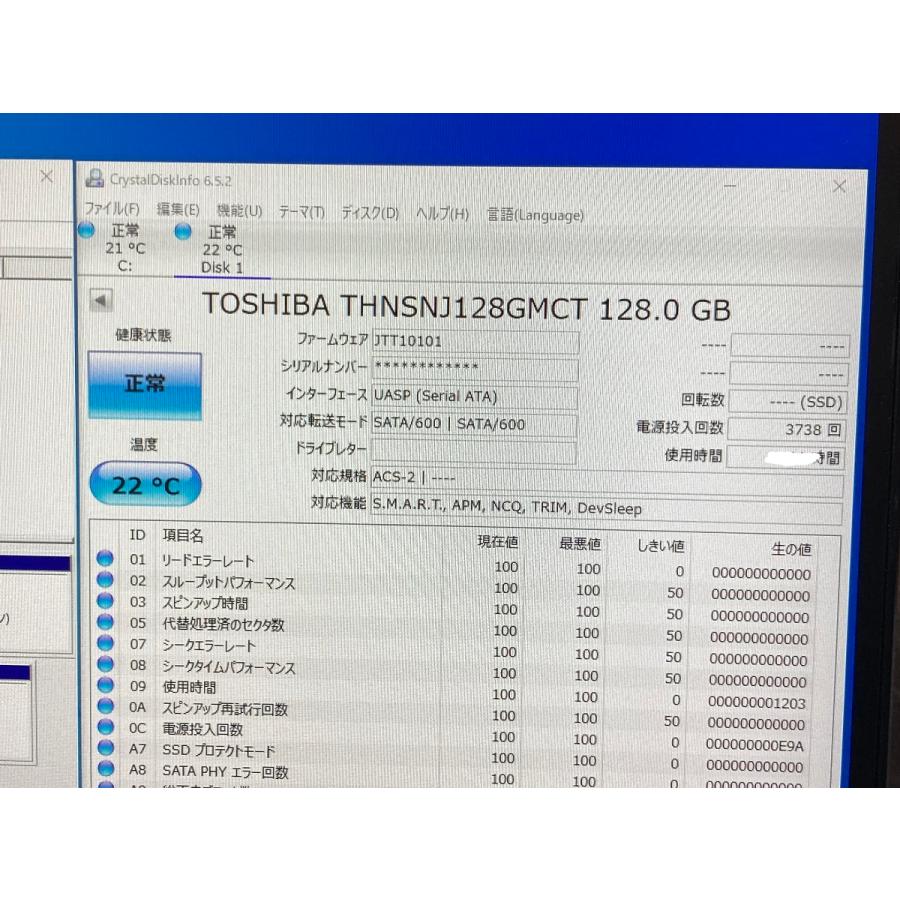
Task: Click the 最悪値 column header
Action: (580, 544)
